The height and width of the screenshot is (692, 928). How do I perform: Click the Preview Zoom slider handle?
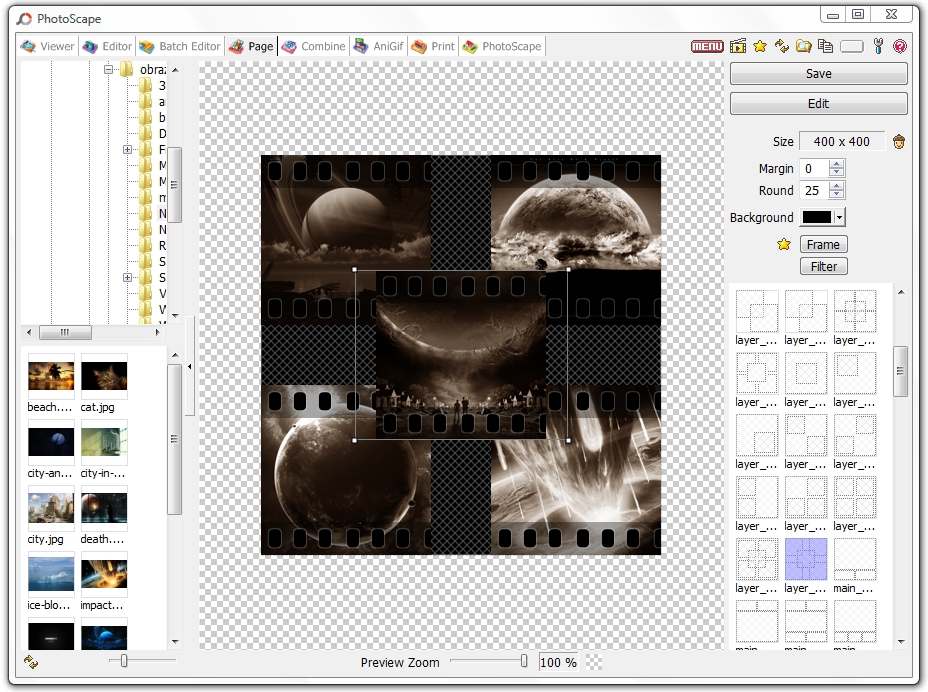[x=524, y=661]
